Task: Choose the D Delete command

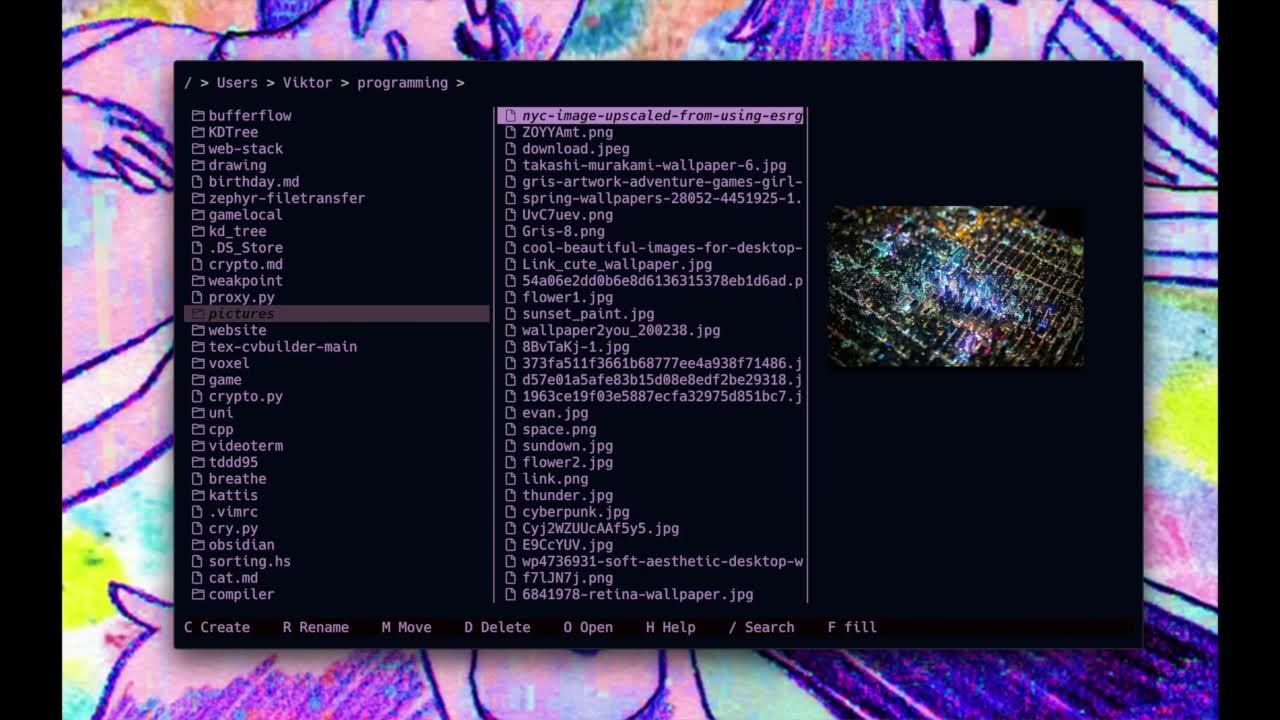Action: (497, 627)
